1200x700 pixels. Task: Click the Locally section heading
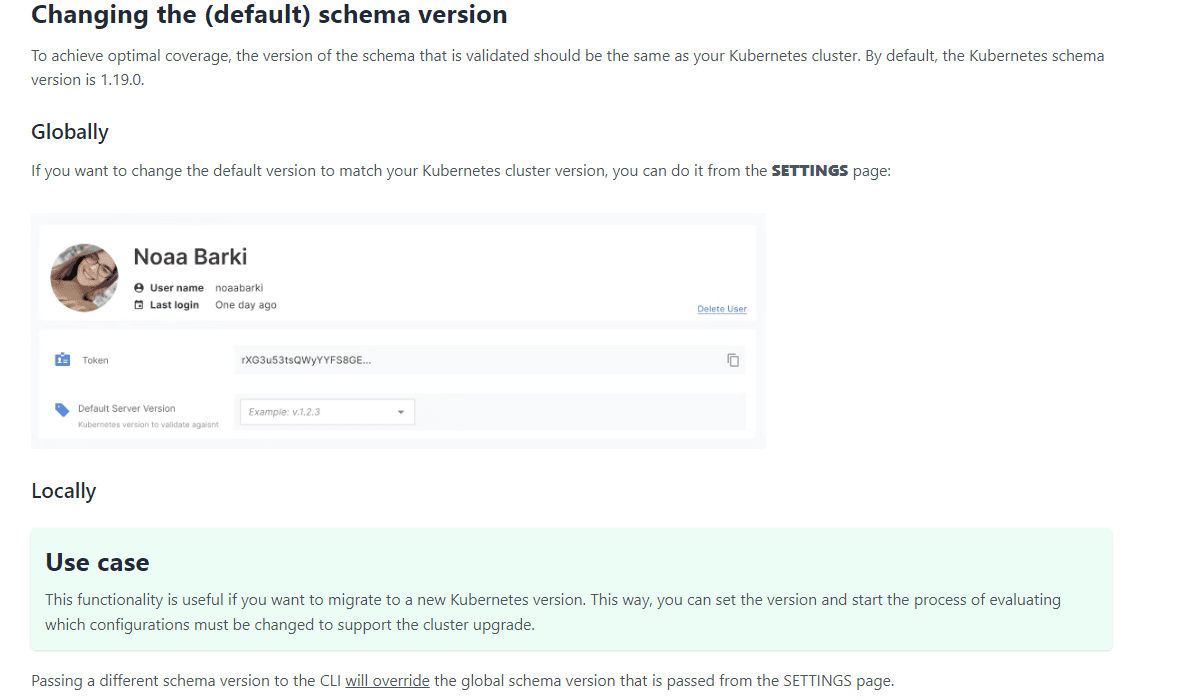click(x=64, y=491)
